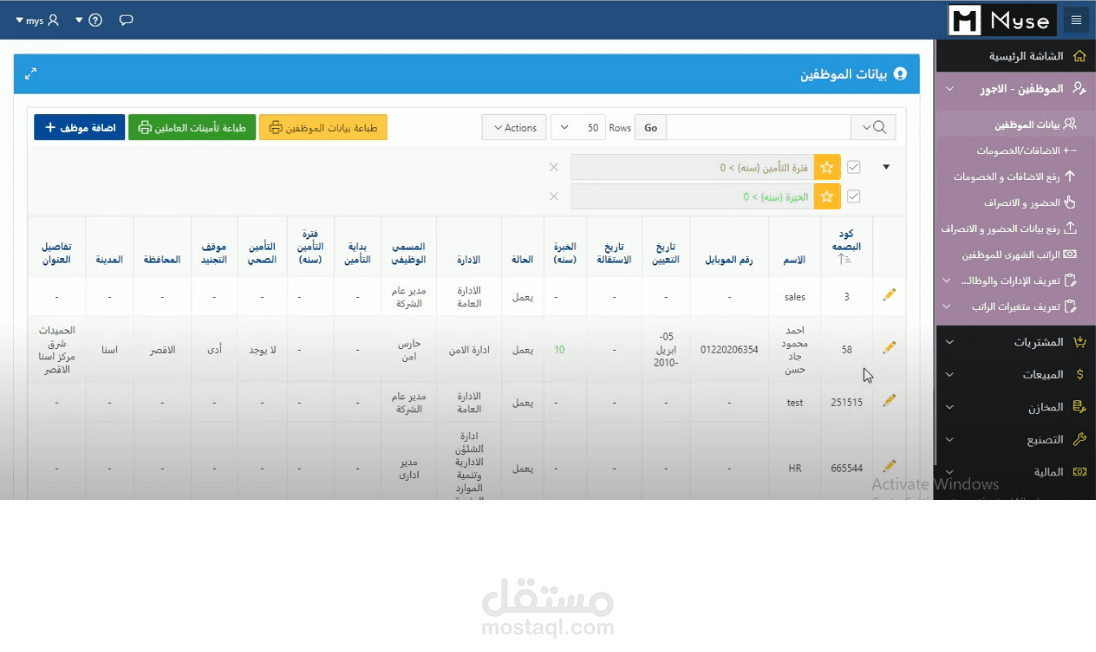Remove the فترة التأمين filter with X

tap(554, 167)
